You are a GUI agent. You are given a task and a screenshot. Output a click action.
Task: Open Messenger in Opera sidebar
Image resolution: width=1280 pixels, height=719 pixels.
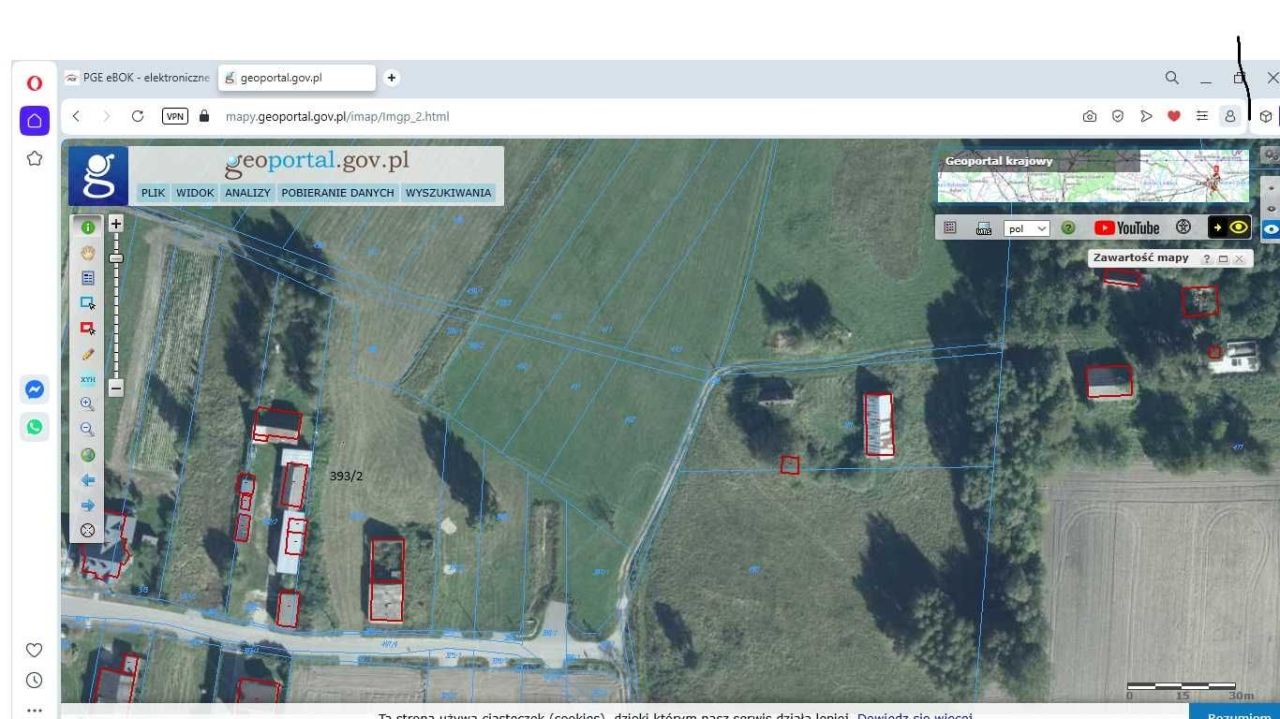34,389
